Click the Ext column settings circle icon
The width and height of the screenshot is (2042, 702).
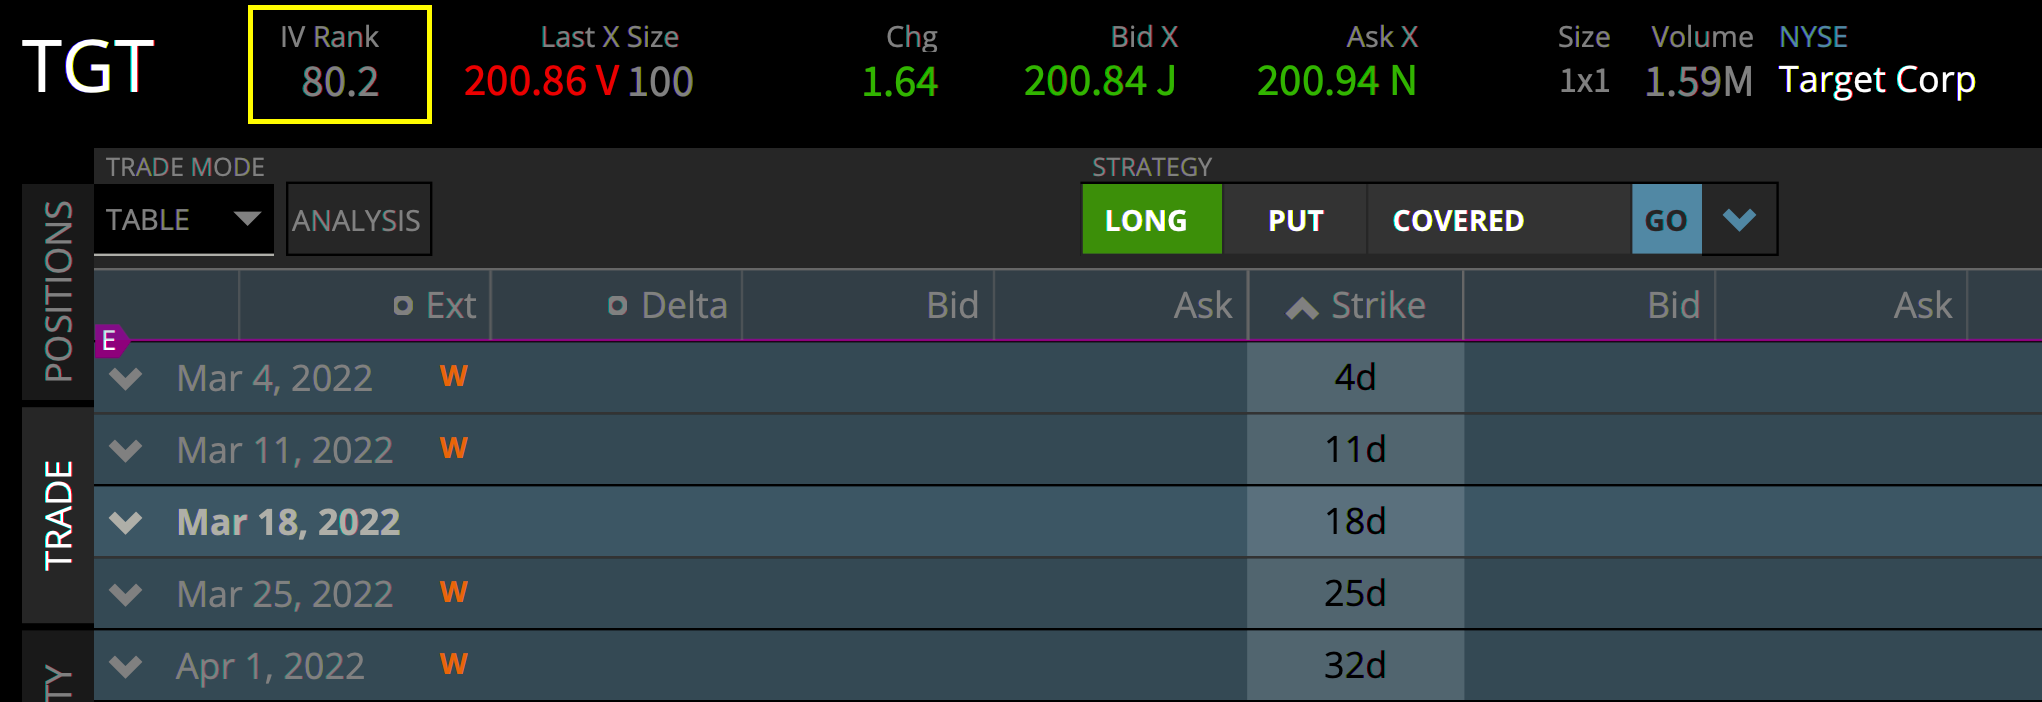tap(403, 306)
